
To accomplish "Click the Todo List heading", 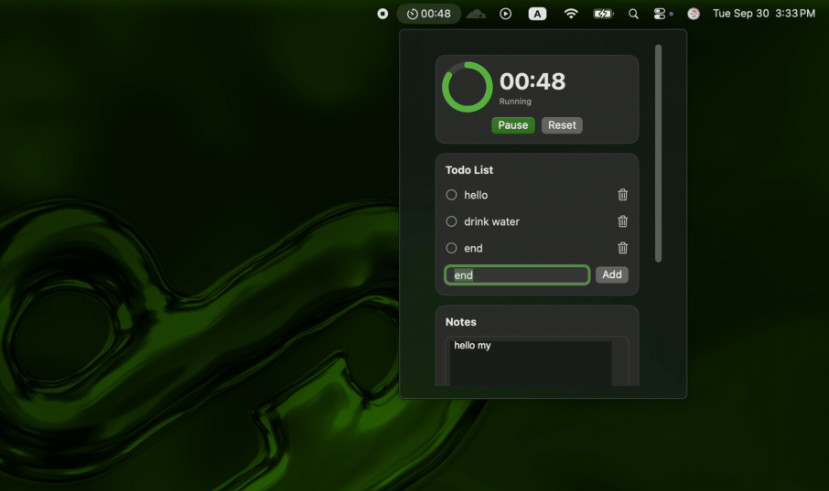I will click(x=469, y=170).
